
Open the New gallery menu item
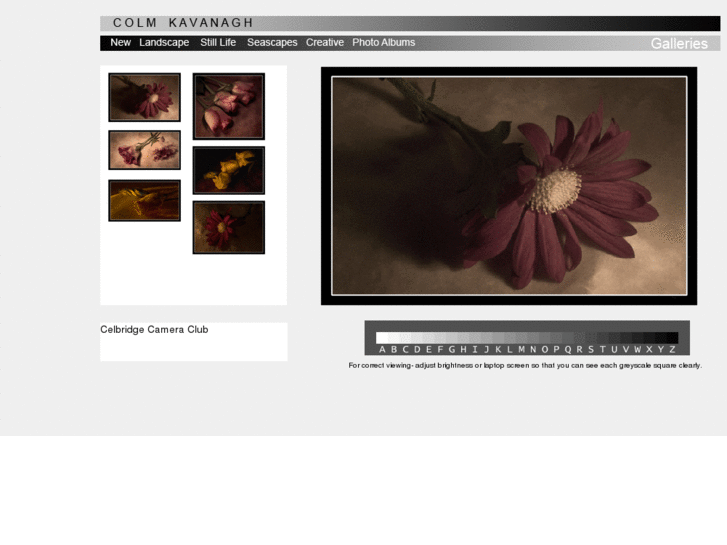(x=121, y=43)
